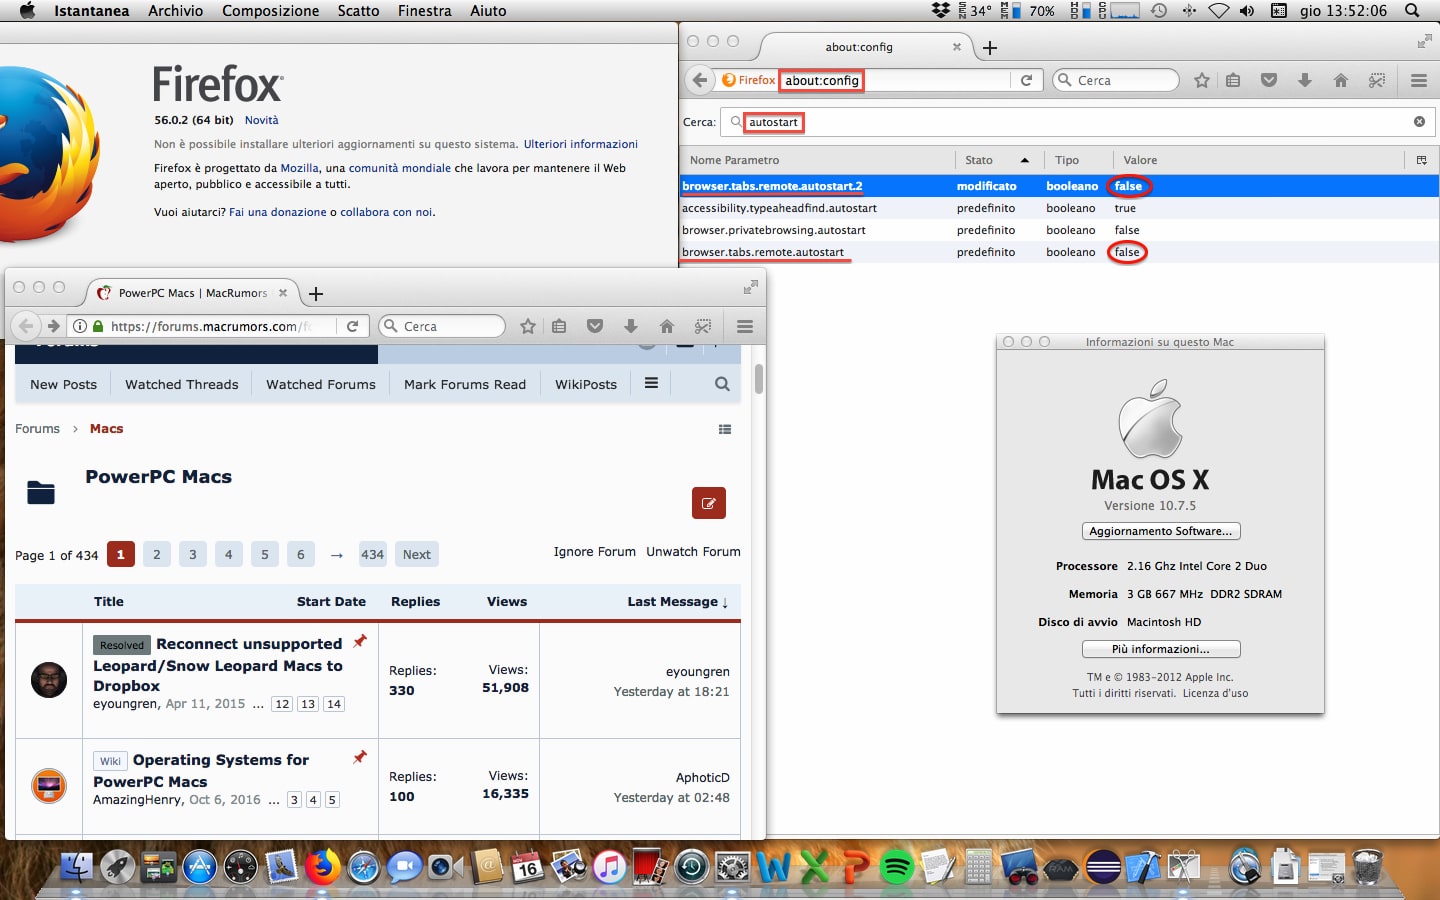Open column picker in preferences table
The width and height of the screenshot is (1440, 900).
pos(1421,160)
